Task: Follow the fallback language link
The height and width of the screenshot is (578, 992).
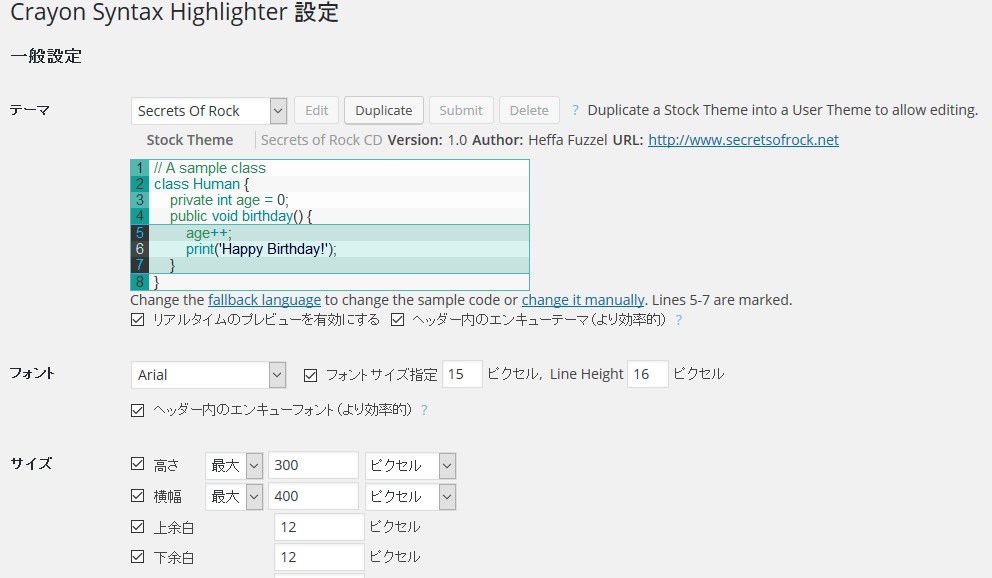Action: [x=264, y=300]
